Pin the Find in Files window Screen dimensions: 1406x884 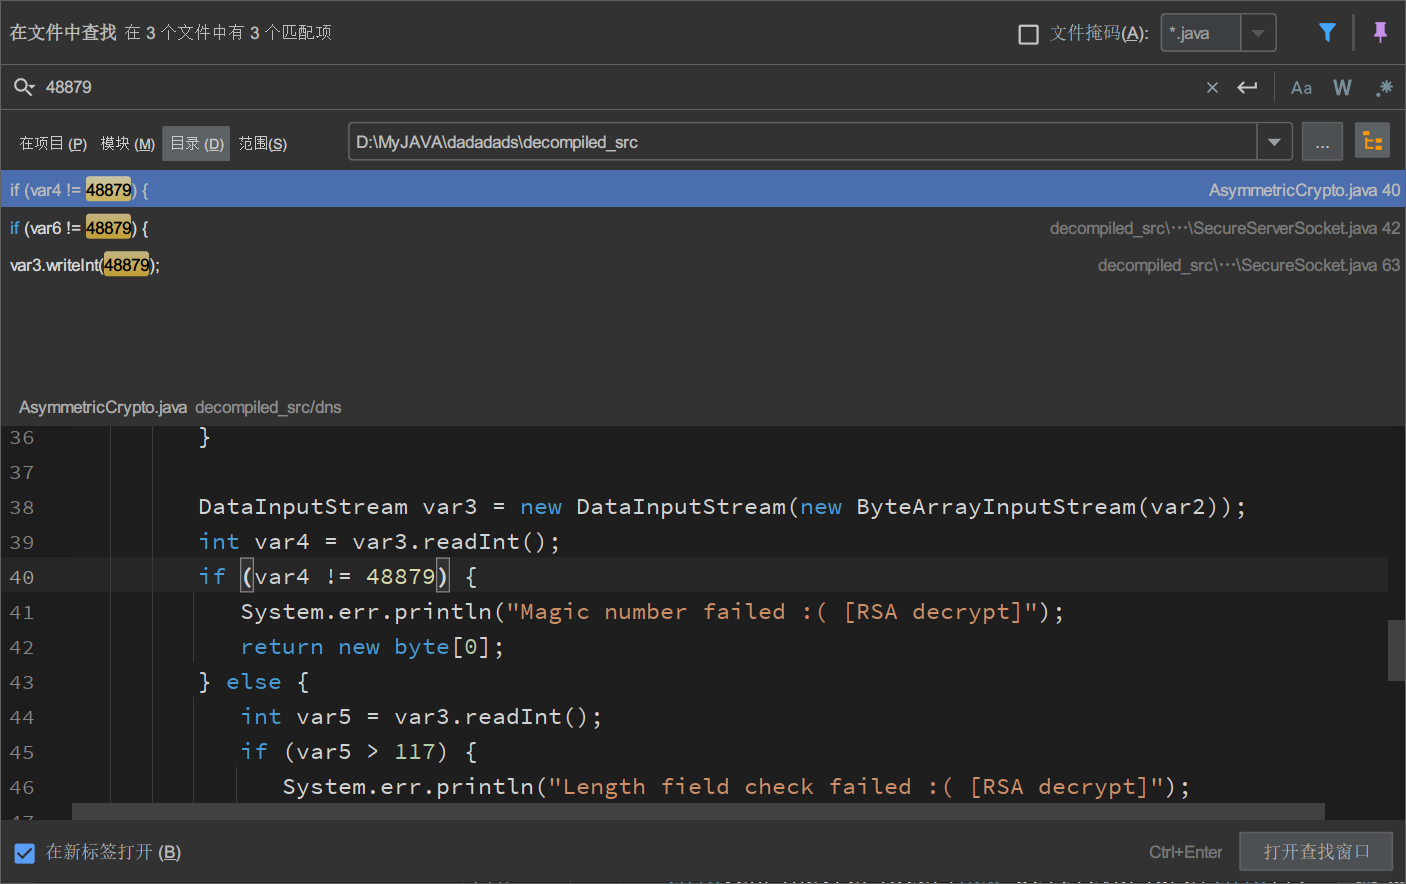[x=1380, y=33]
